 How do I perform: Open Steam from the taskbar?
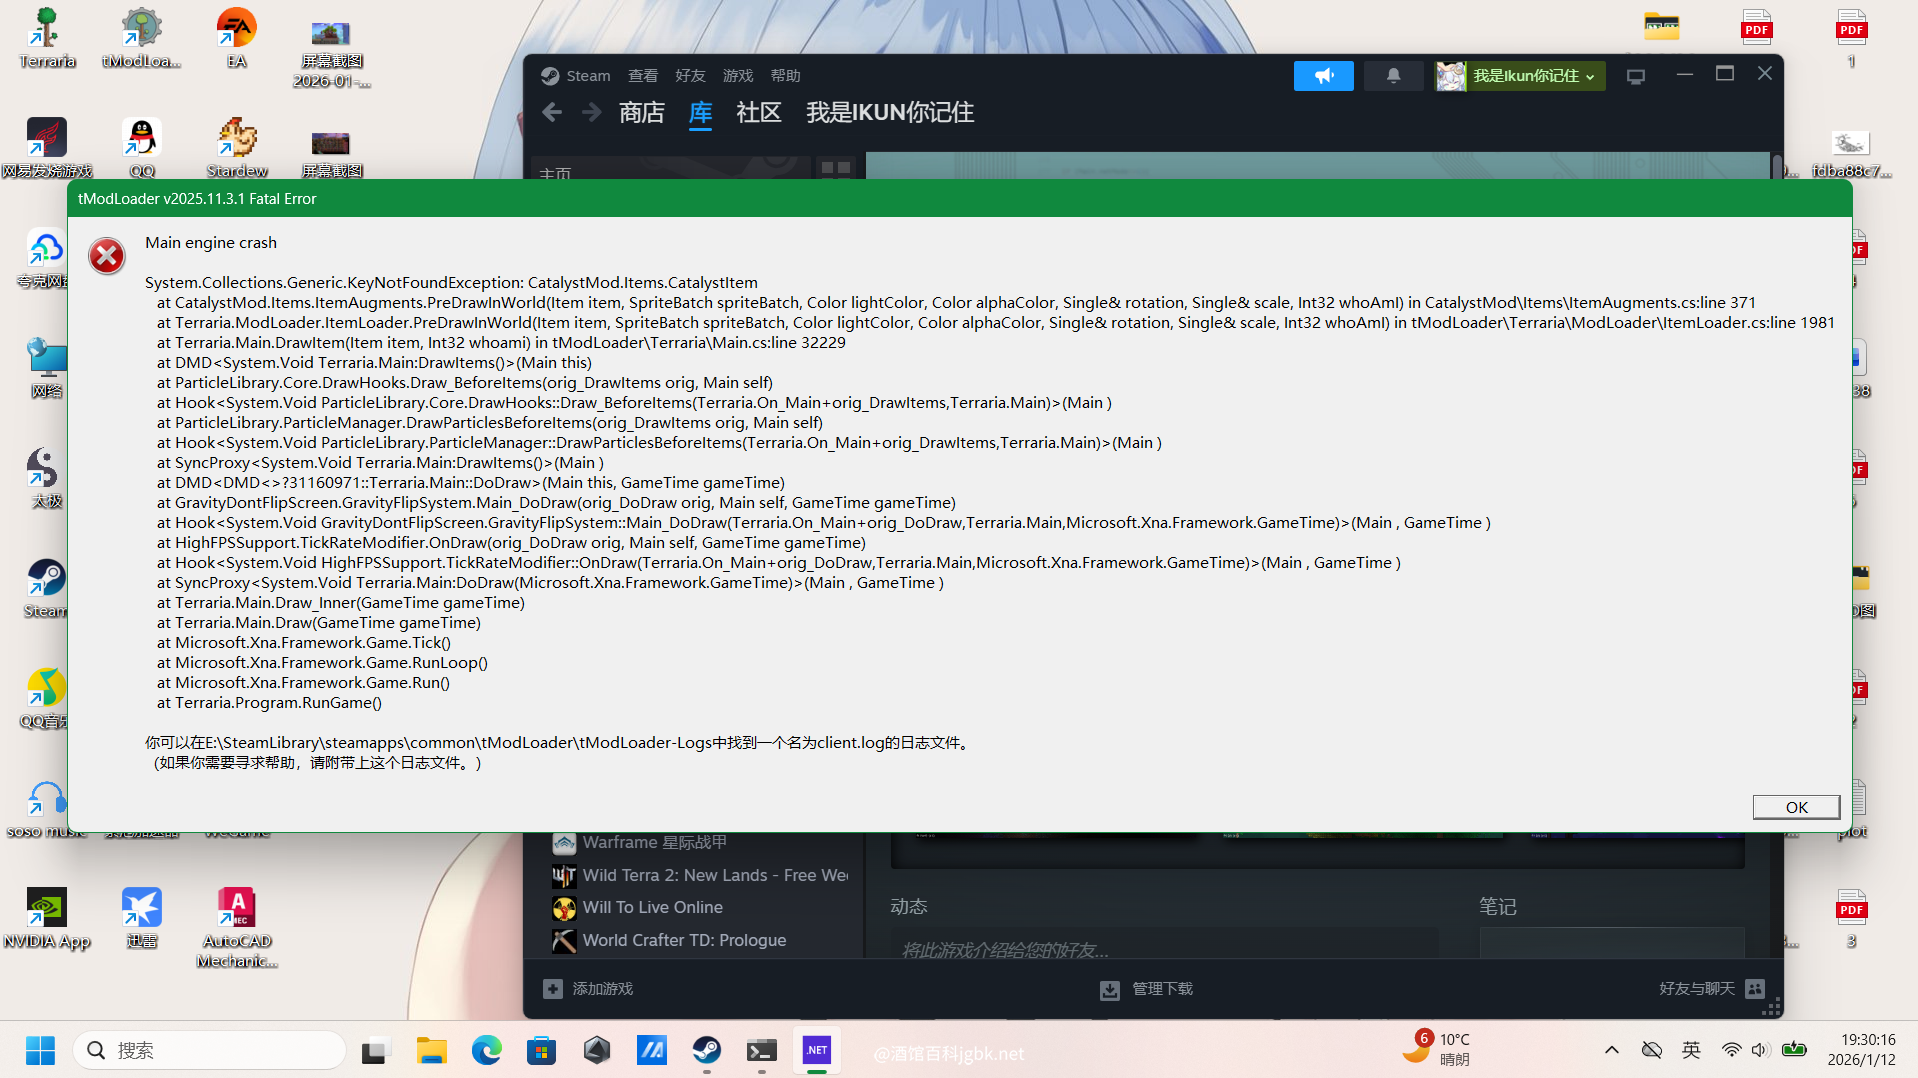point(706,1051)
